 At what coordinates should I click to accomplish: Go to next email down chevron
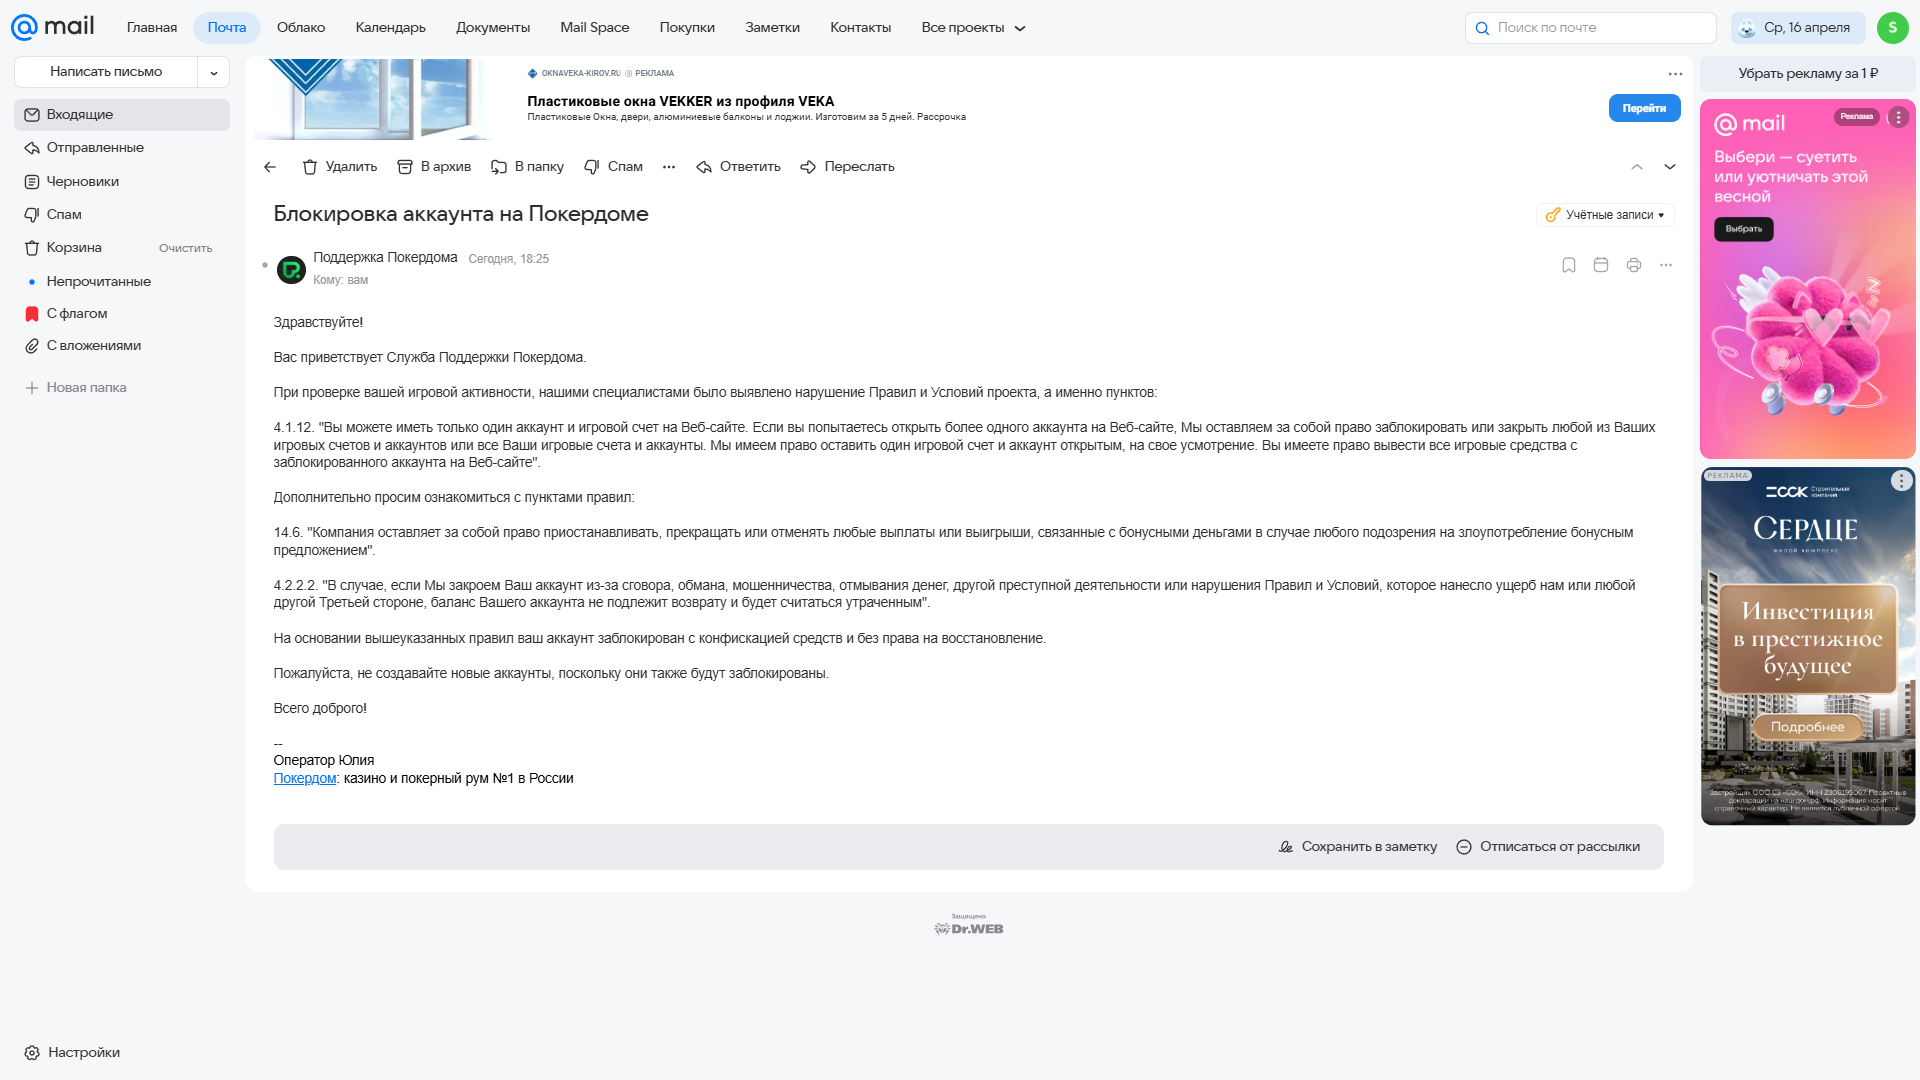coord(1670,167)
